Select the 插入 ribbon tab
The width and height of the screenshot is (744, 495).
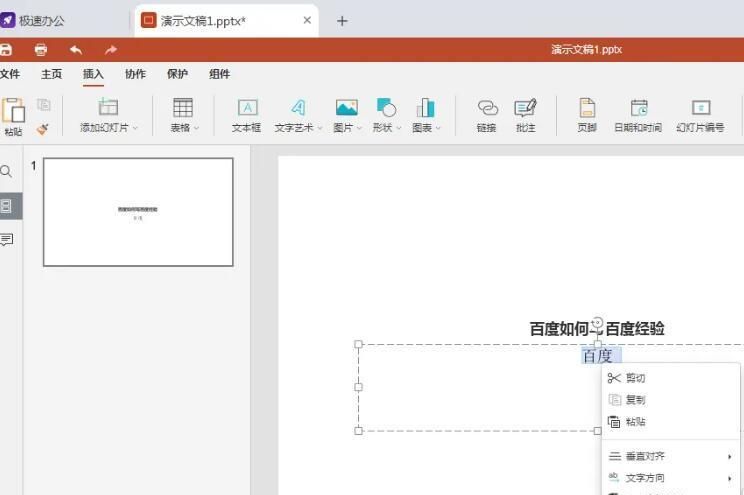[93, 74]
